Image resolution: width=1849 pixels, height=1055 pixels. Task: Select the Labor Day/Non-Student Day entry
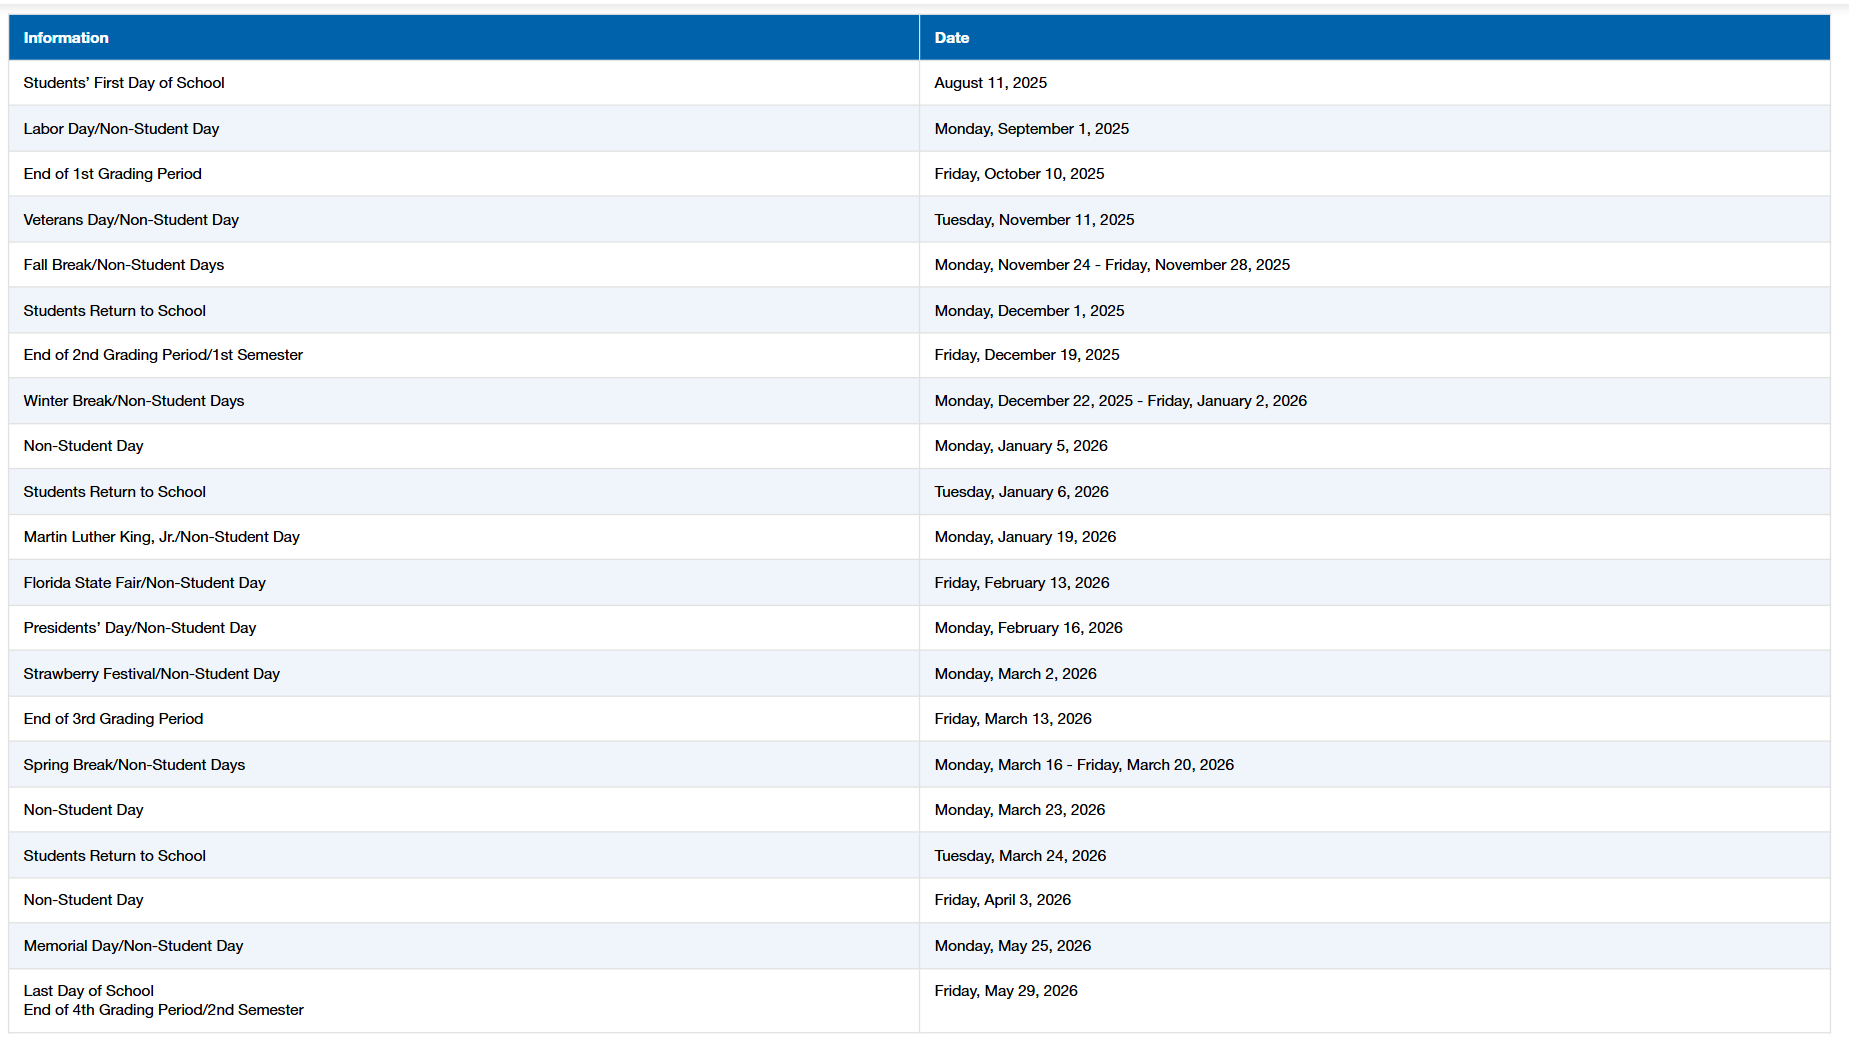pyautogui.click(x=121, y=128)
